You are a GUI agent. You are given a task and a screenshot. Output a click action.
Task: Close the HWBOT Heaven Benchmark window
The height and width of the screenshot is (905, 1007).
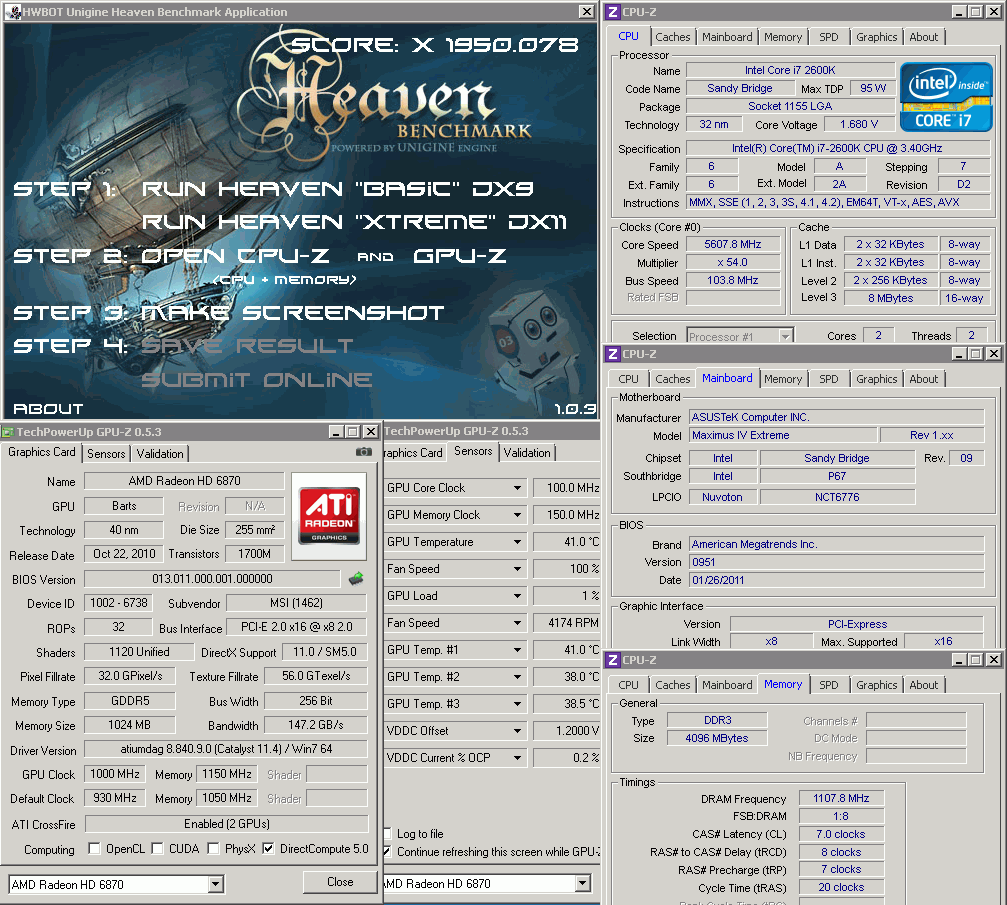[586, 12]
